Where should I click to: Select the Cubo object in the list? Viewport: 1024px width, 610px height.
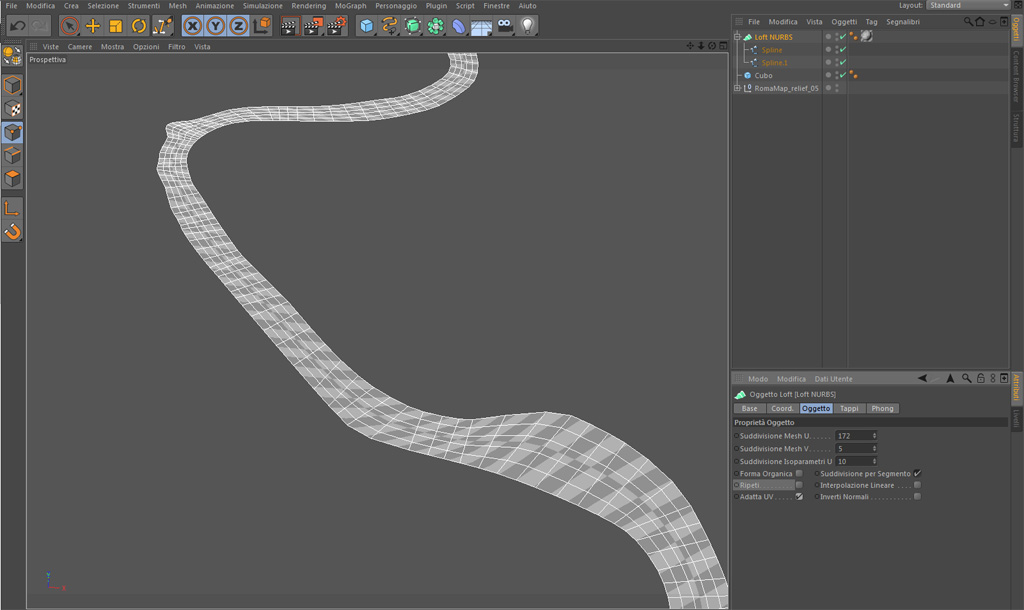tap(763, 75)
